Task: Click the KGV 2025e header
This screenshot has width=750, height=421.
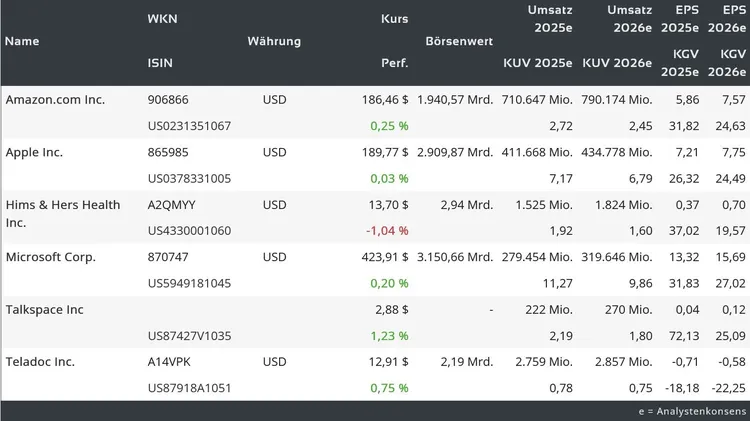Action: (x=680, y=63)
